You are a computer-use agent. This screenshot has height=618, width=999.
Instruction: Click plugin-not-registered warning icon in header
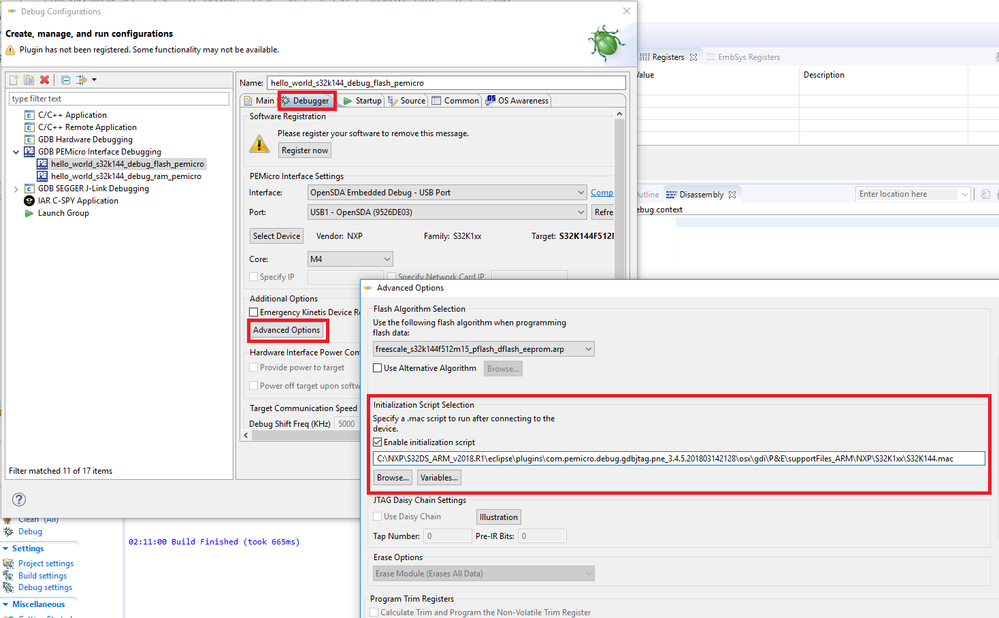click(x=10, y=50)
